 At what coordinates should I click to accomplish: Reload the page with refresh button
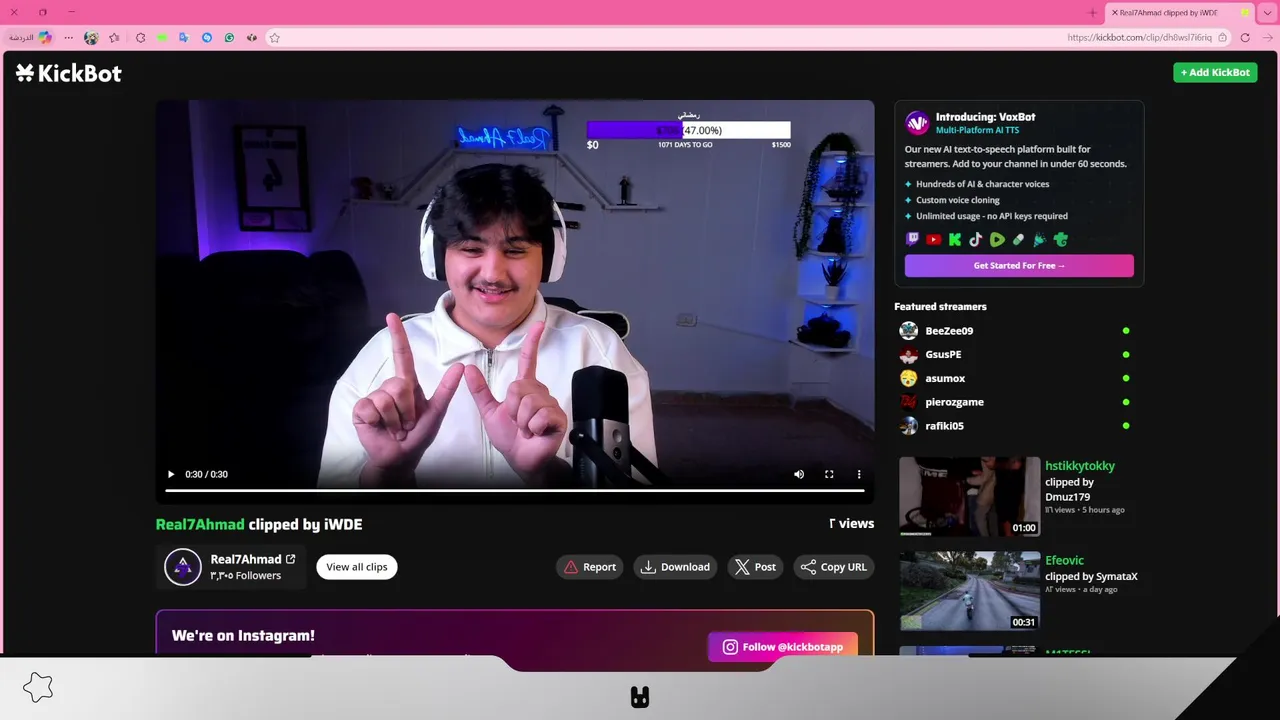(1245, 38)
